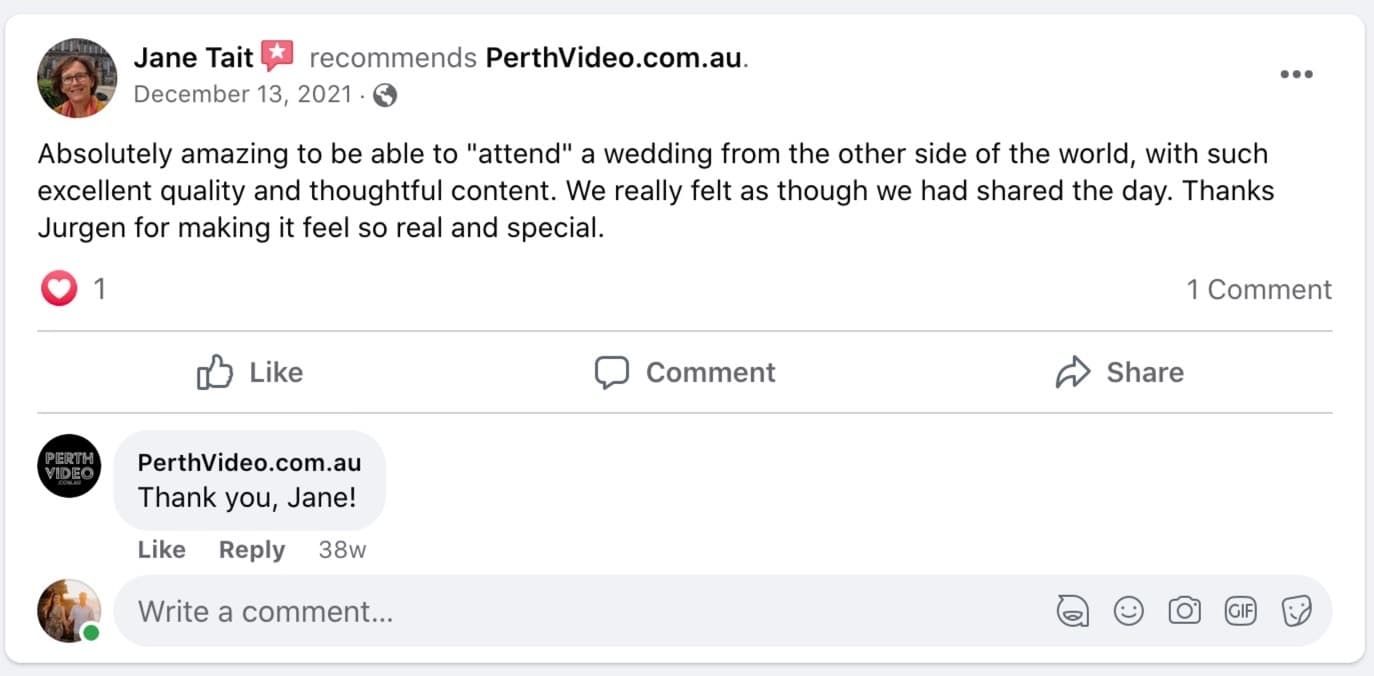This screenshot has width=1374, height=676.
Task: Click the public globe privacy icon
Action: [x=385, y=95]
